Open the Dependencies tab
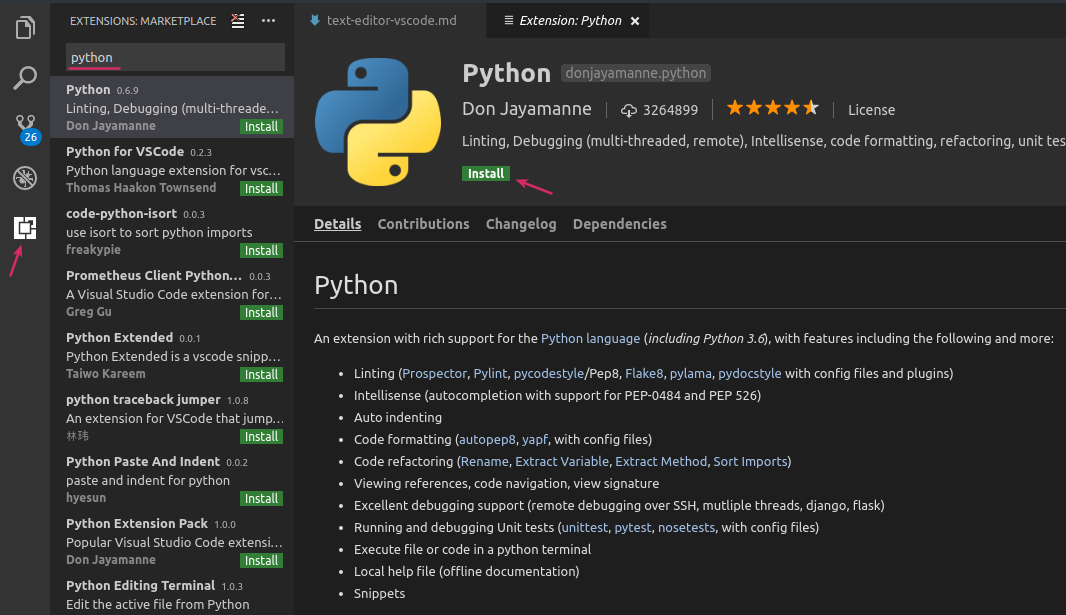Viewport: 1066px width, 615px height. (x=619, y=224)
